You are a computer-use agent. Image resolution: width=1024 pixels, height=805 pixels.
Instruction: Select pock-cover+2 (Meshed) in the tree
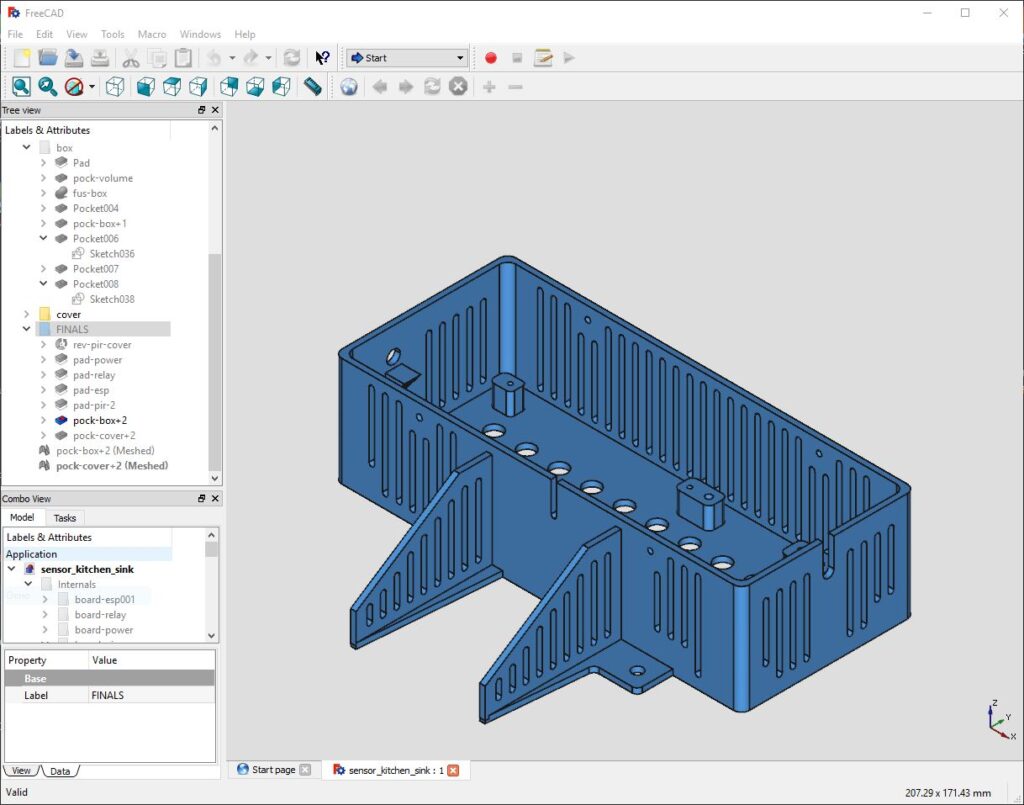[112, 466]
